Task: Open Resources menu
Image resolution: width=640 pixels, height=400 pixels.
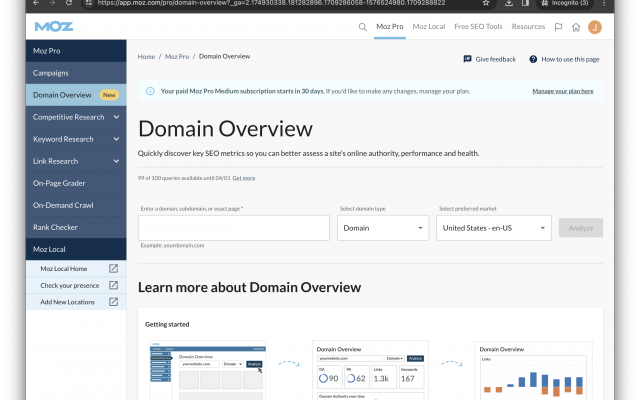Action: (528, 27)
